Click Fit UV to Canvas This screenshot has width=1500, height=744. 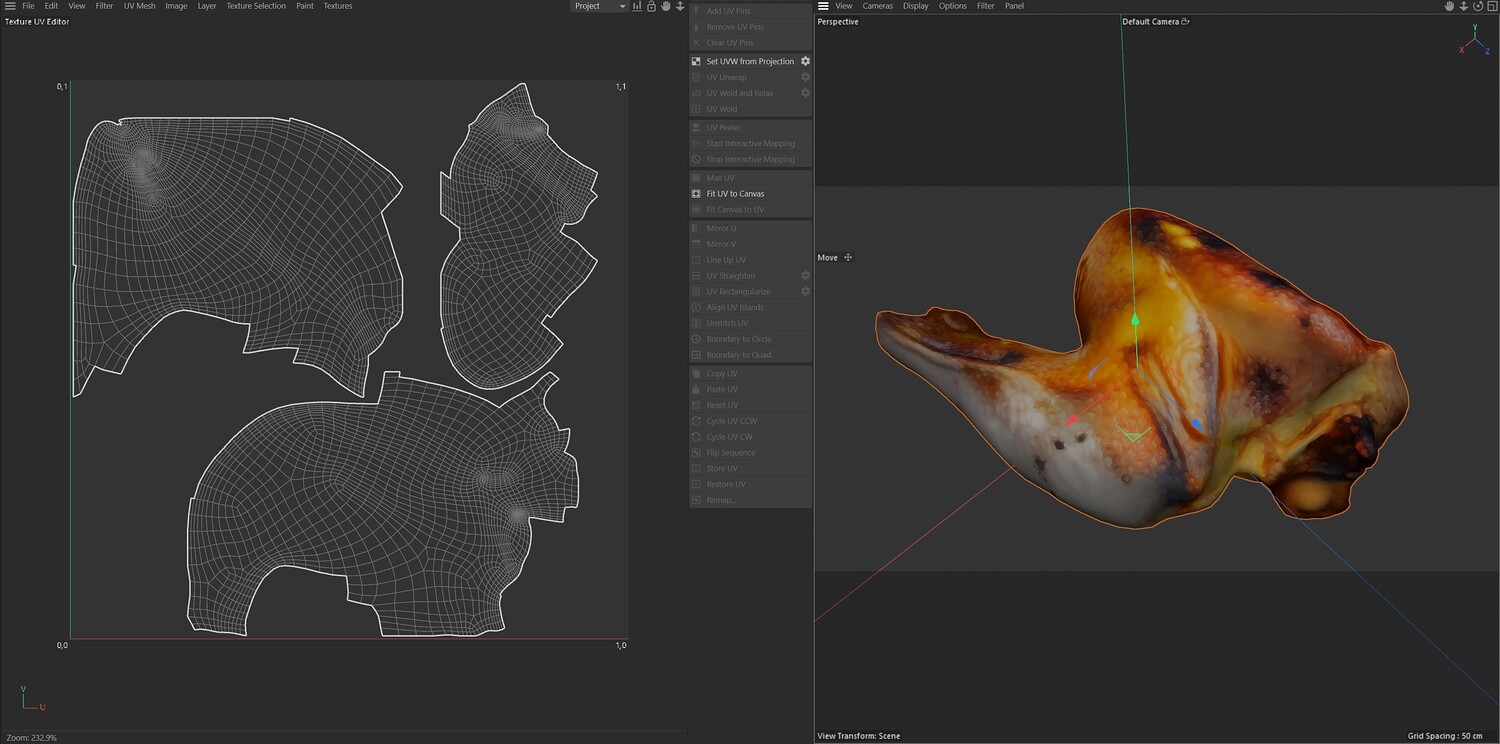tap(735, 193)
